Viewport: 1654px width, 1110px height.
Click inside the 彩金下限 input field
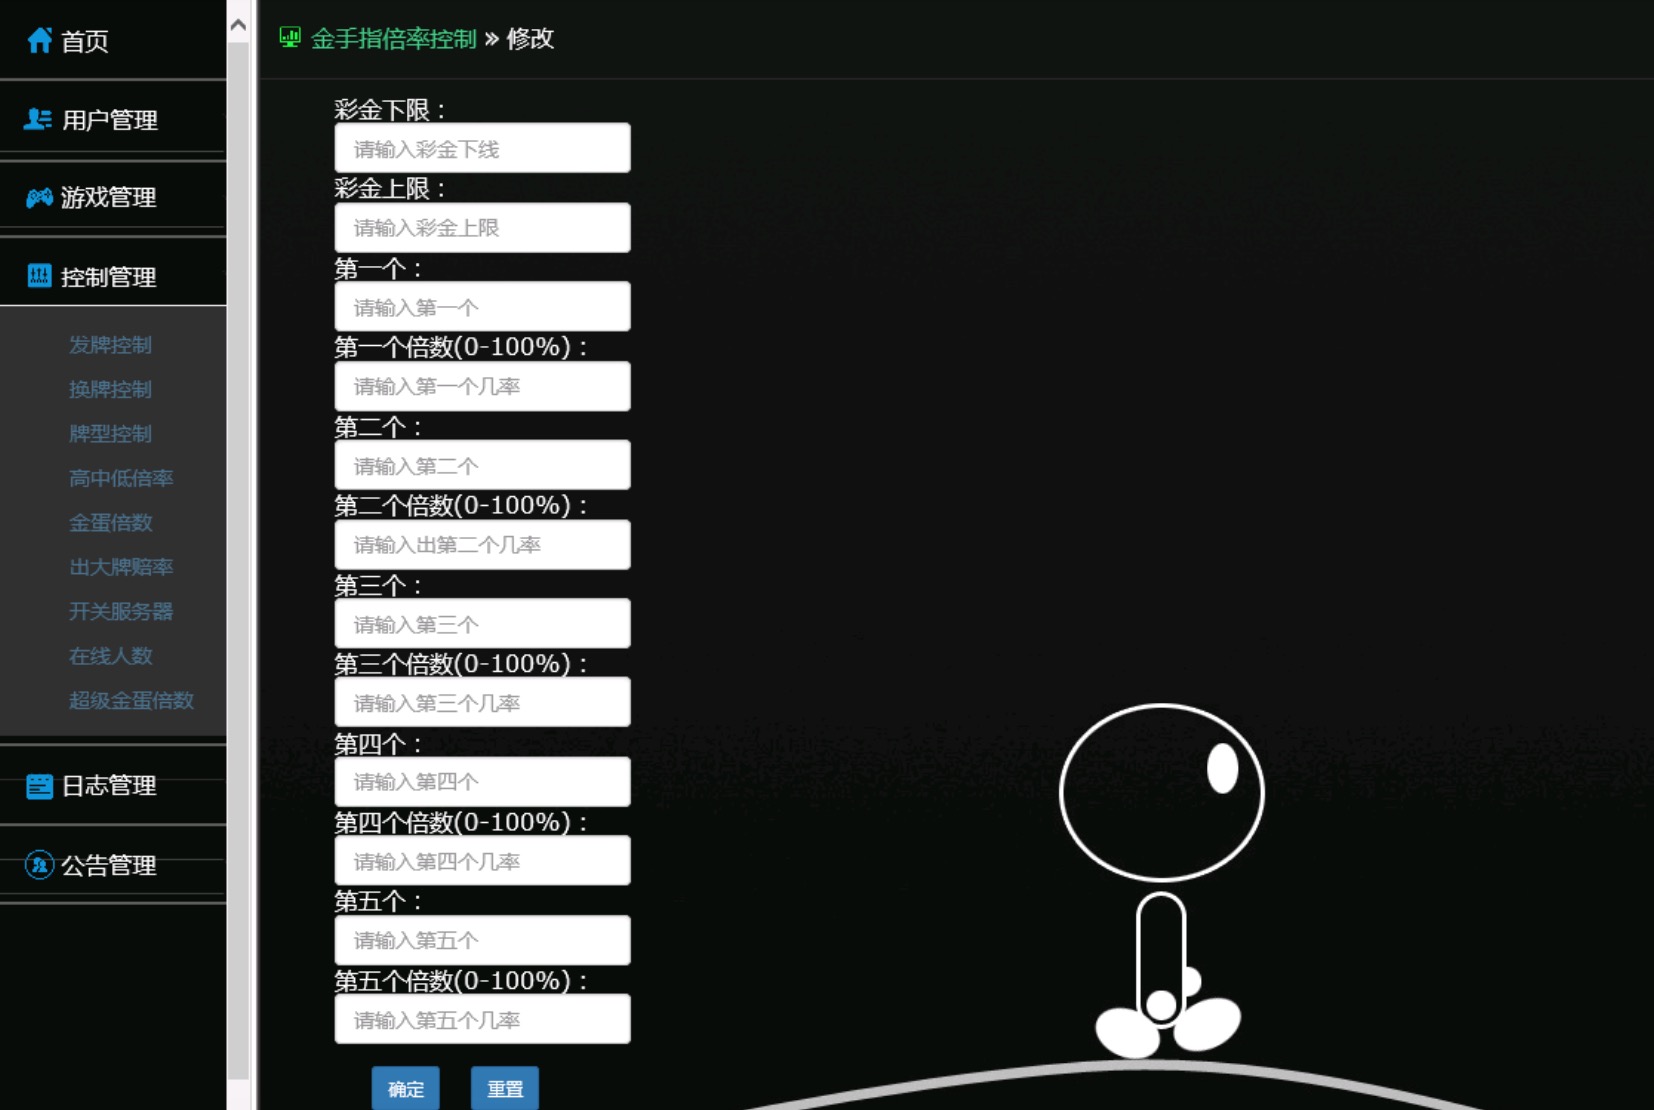click(482, 147)
